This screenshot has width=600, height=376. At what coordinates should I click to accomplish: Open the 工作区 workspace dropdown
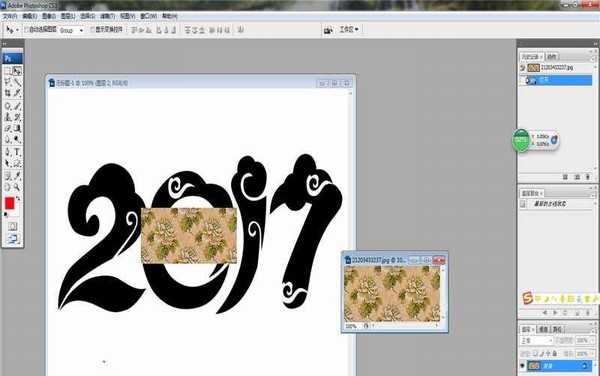point(349,29)
